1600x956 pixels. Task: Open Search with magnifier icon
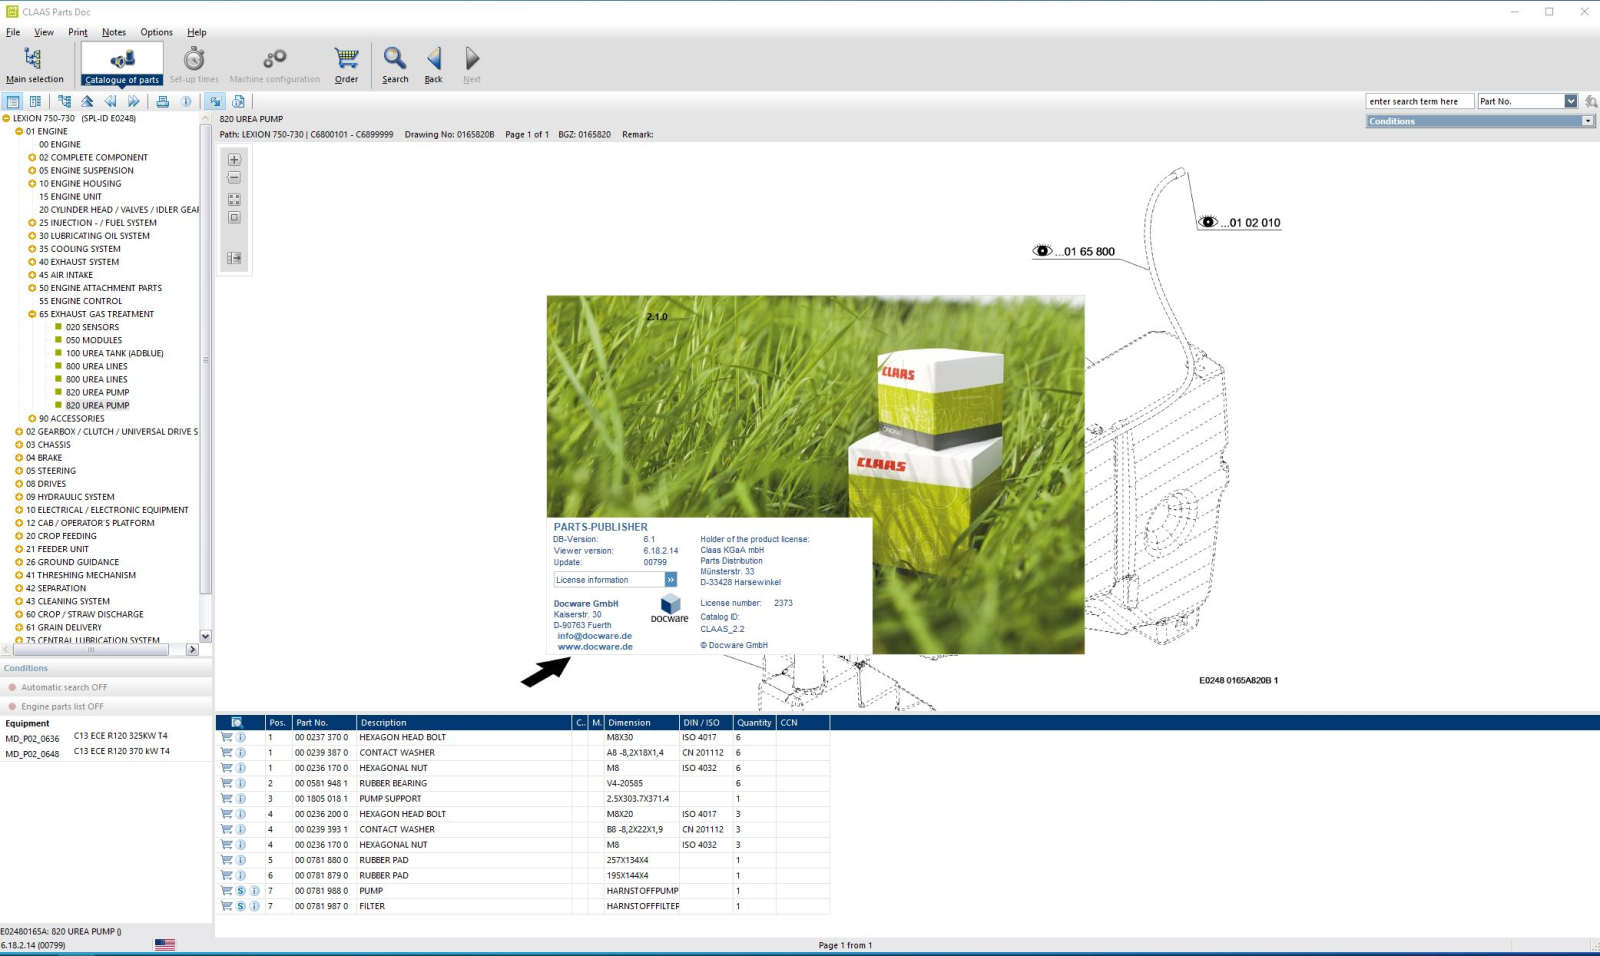pyautogui.click(x=395, y=65)
